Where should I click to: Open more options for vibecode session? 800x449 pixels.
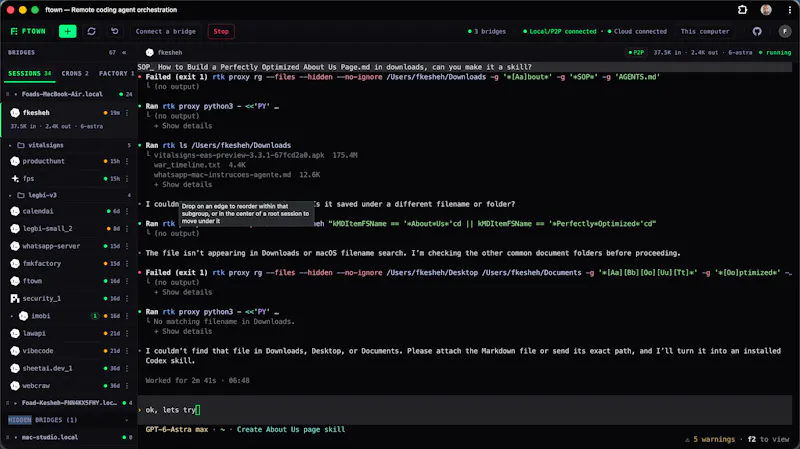(x=127, y=351)
